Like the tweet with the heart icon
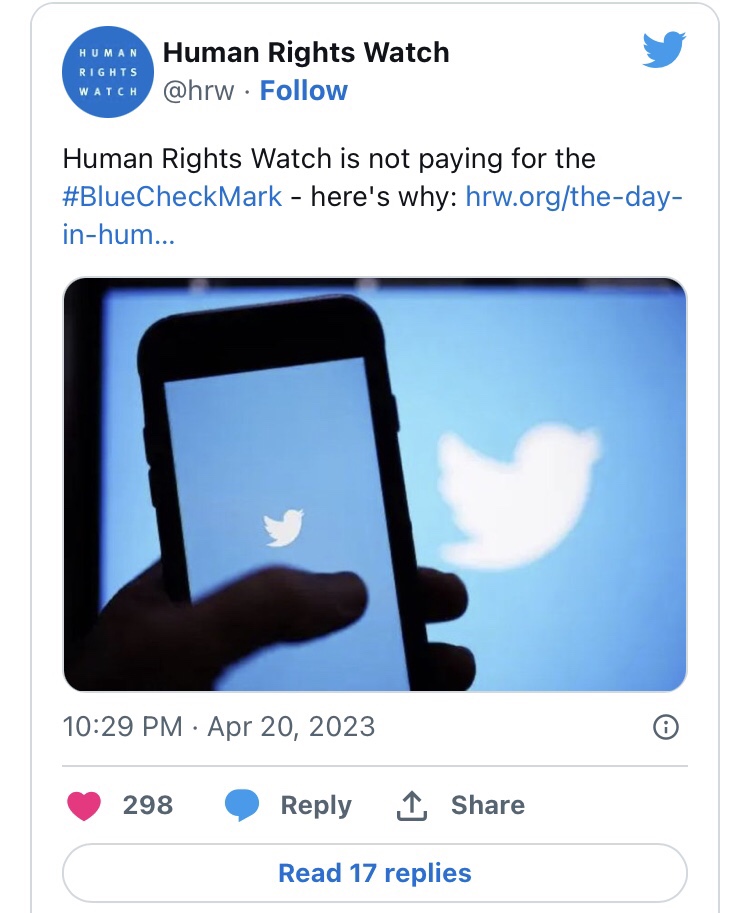The image size is (750, 913). click(x=84, y=805)
